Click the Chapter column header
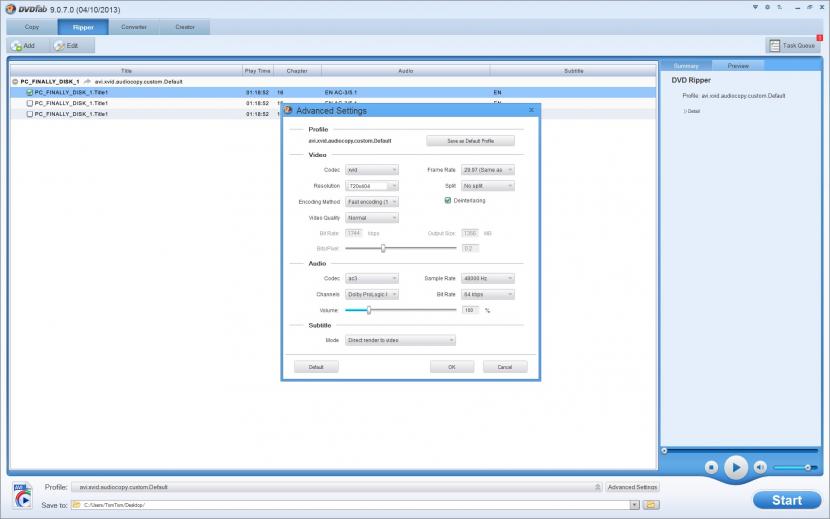Viewport: 830px width, 519px height. (x=297, y=71)
